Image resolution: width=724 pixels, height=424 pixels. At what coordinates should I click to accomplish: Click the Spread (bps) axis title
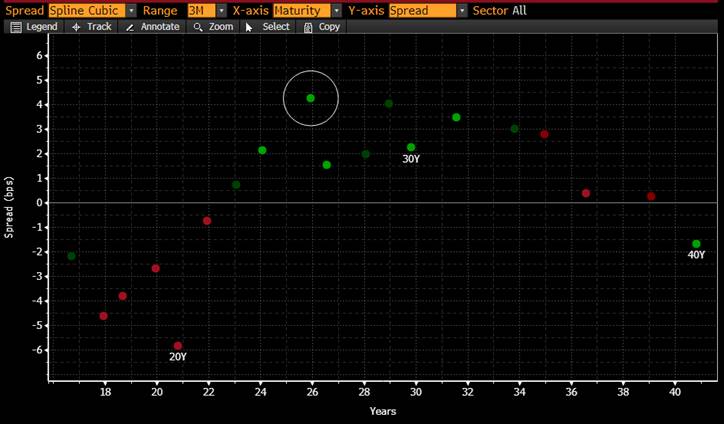click(9, 207)
